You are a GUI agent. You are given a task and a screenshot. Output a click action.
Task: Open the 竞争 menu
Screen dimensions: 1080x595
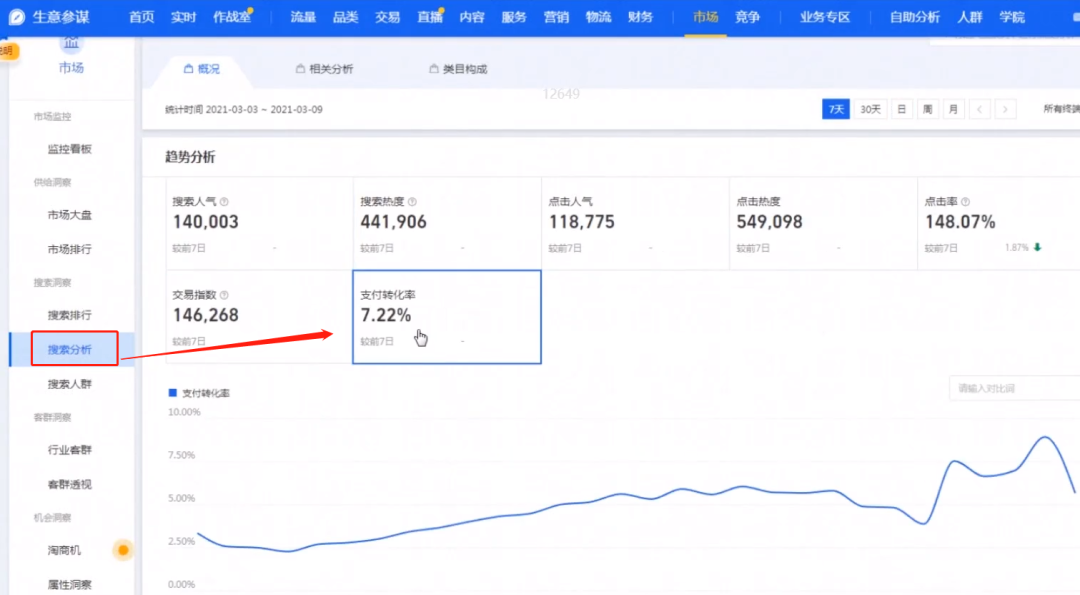coord(747,17)
